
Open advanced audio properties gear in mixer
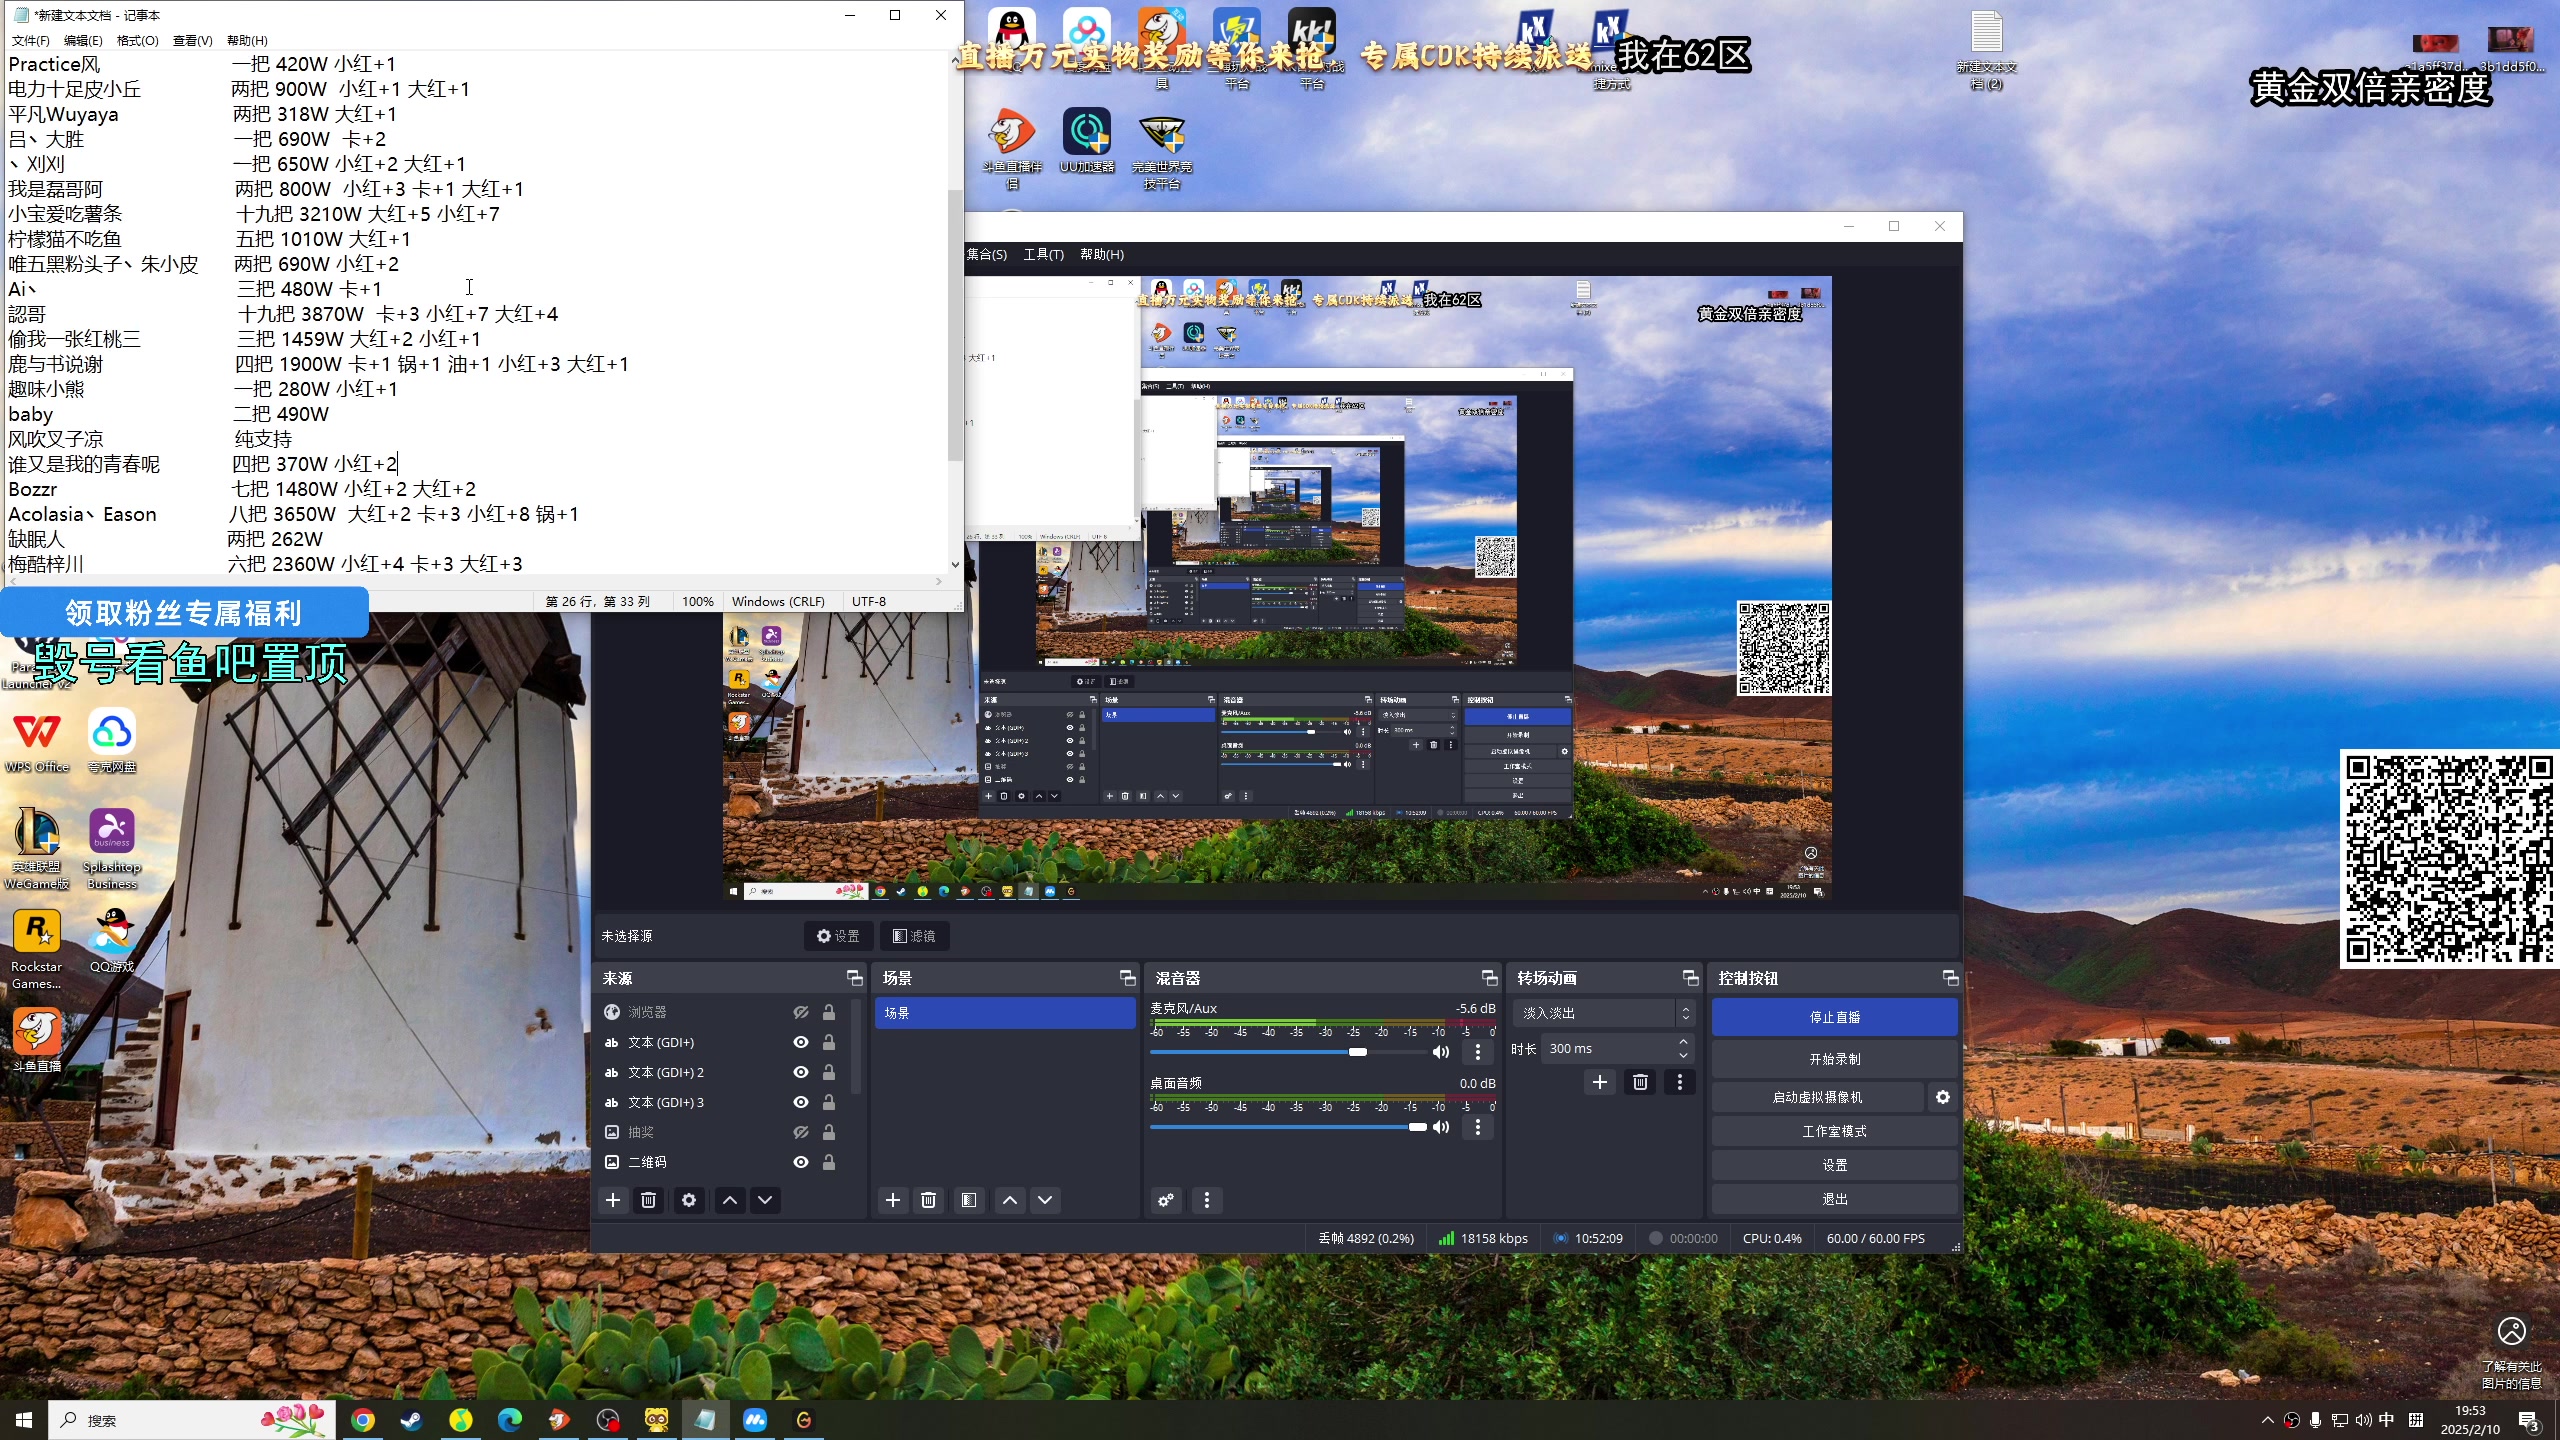coord(1166,1200)
